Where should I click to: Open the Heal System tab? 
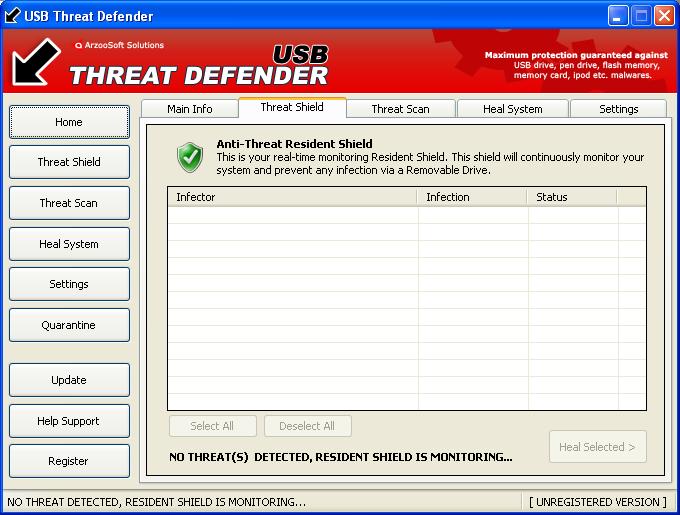[513, 109]
